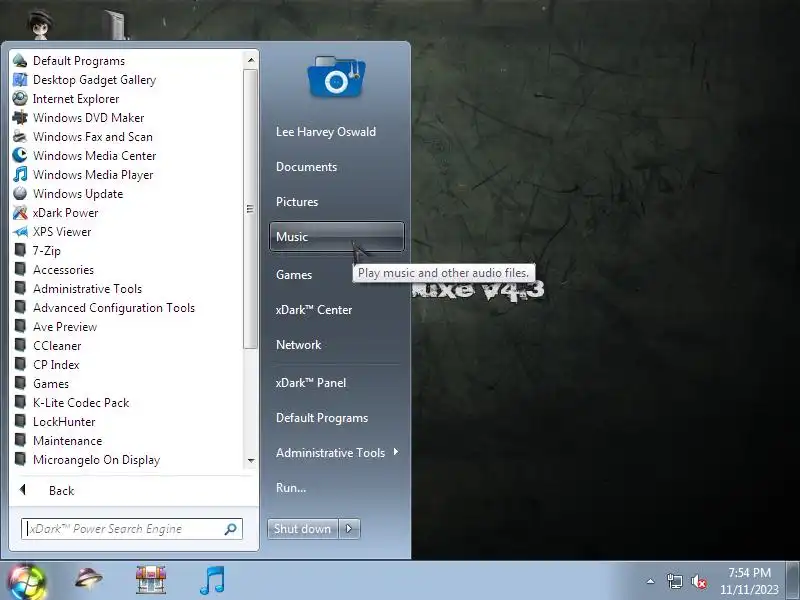
Task: Open Pictures from right pane
Action: pyautogui.click(x=337, y=202)
